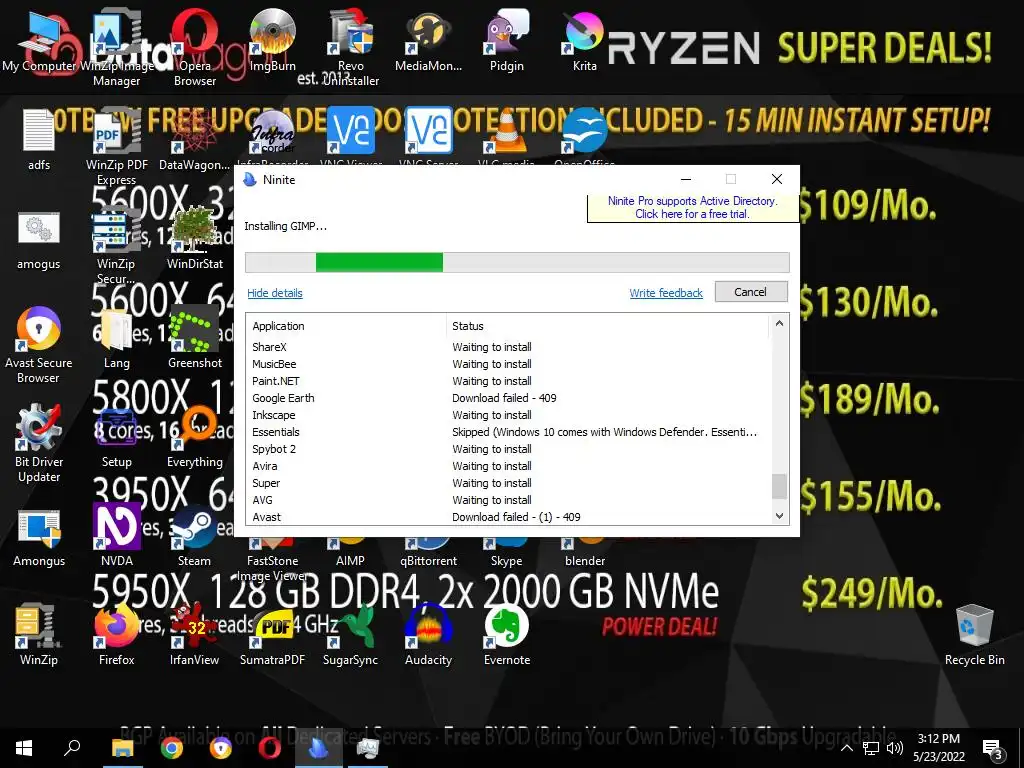This screenshot has height=768, width=1024.
Task: Switch to Ninite taskbar button
Action: (319, 748)
